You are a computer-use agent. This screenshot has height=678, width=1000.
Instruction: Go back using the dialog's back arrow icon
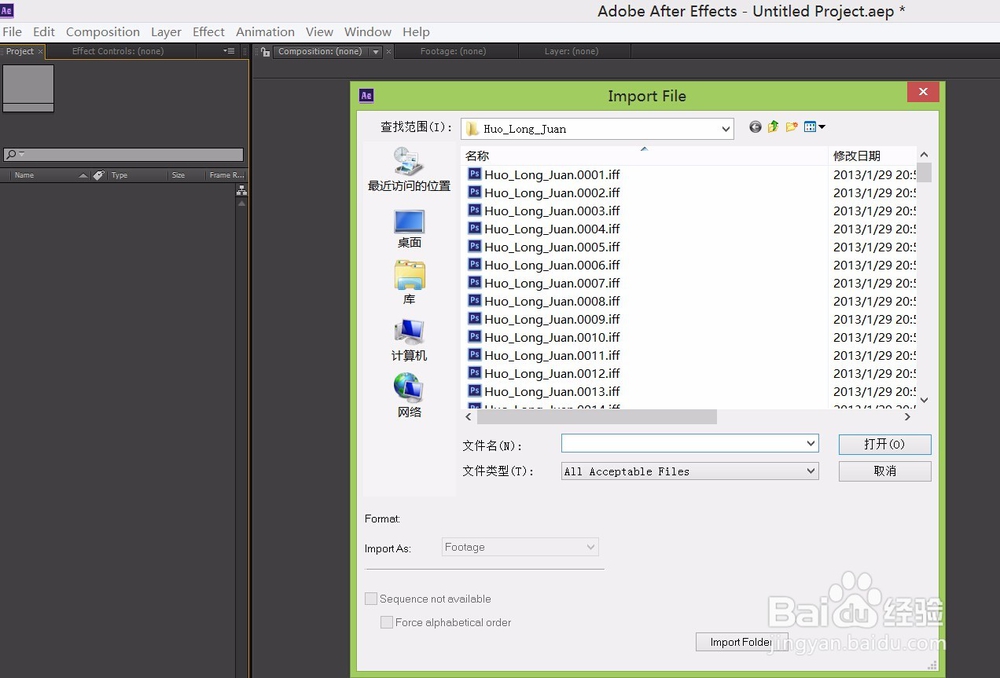tap(755, 127)
